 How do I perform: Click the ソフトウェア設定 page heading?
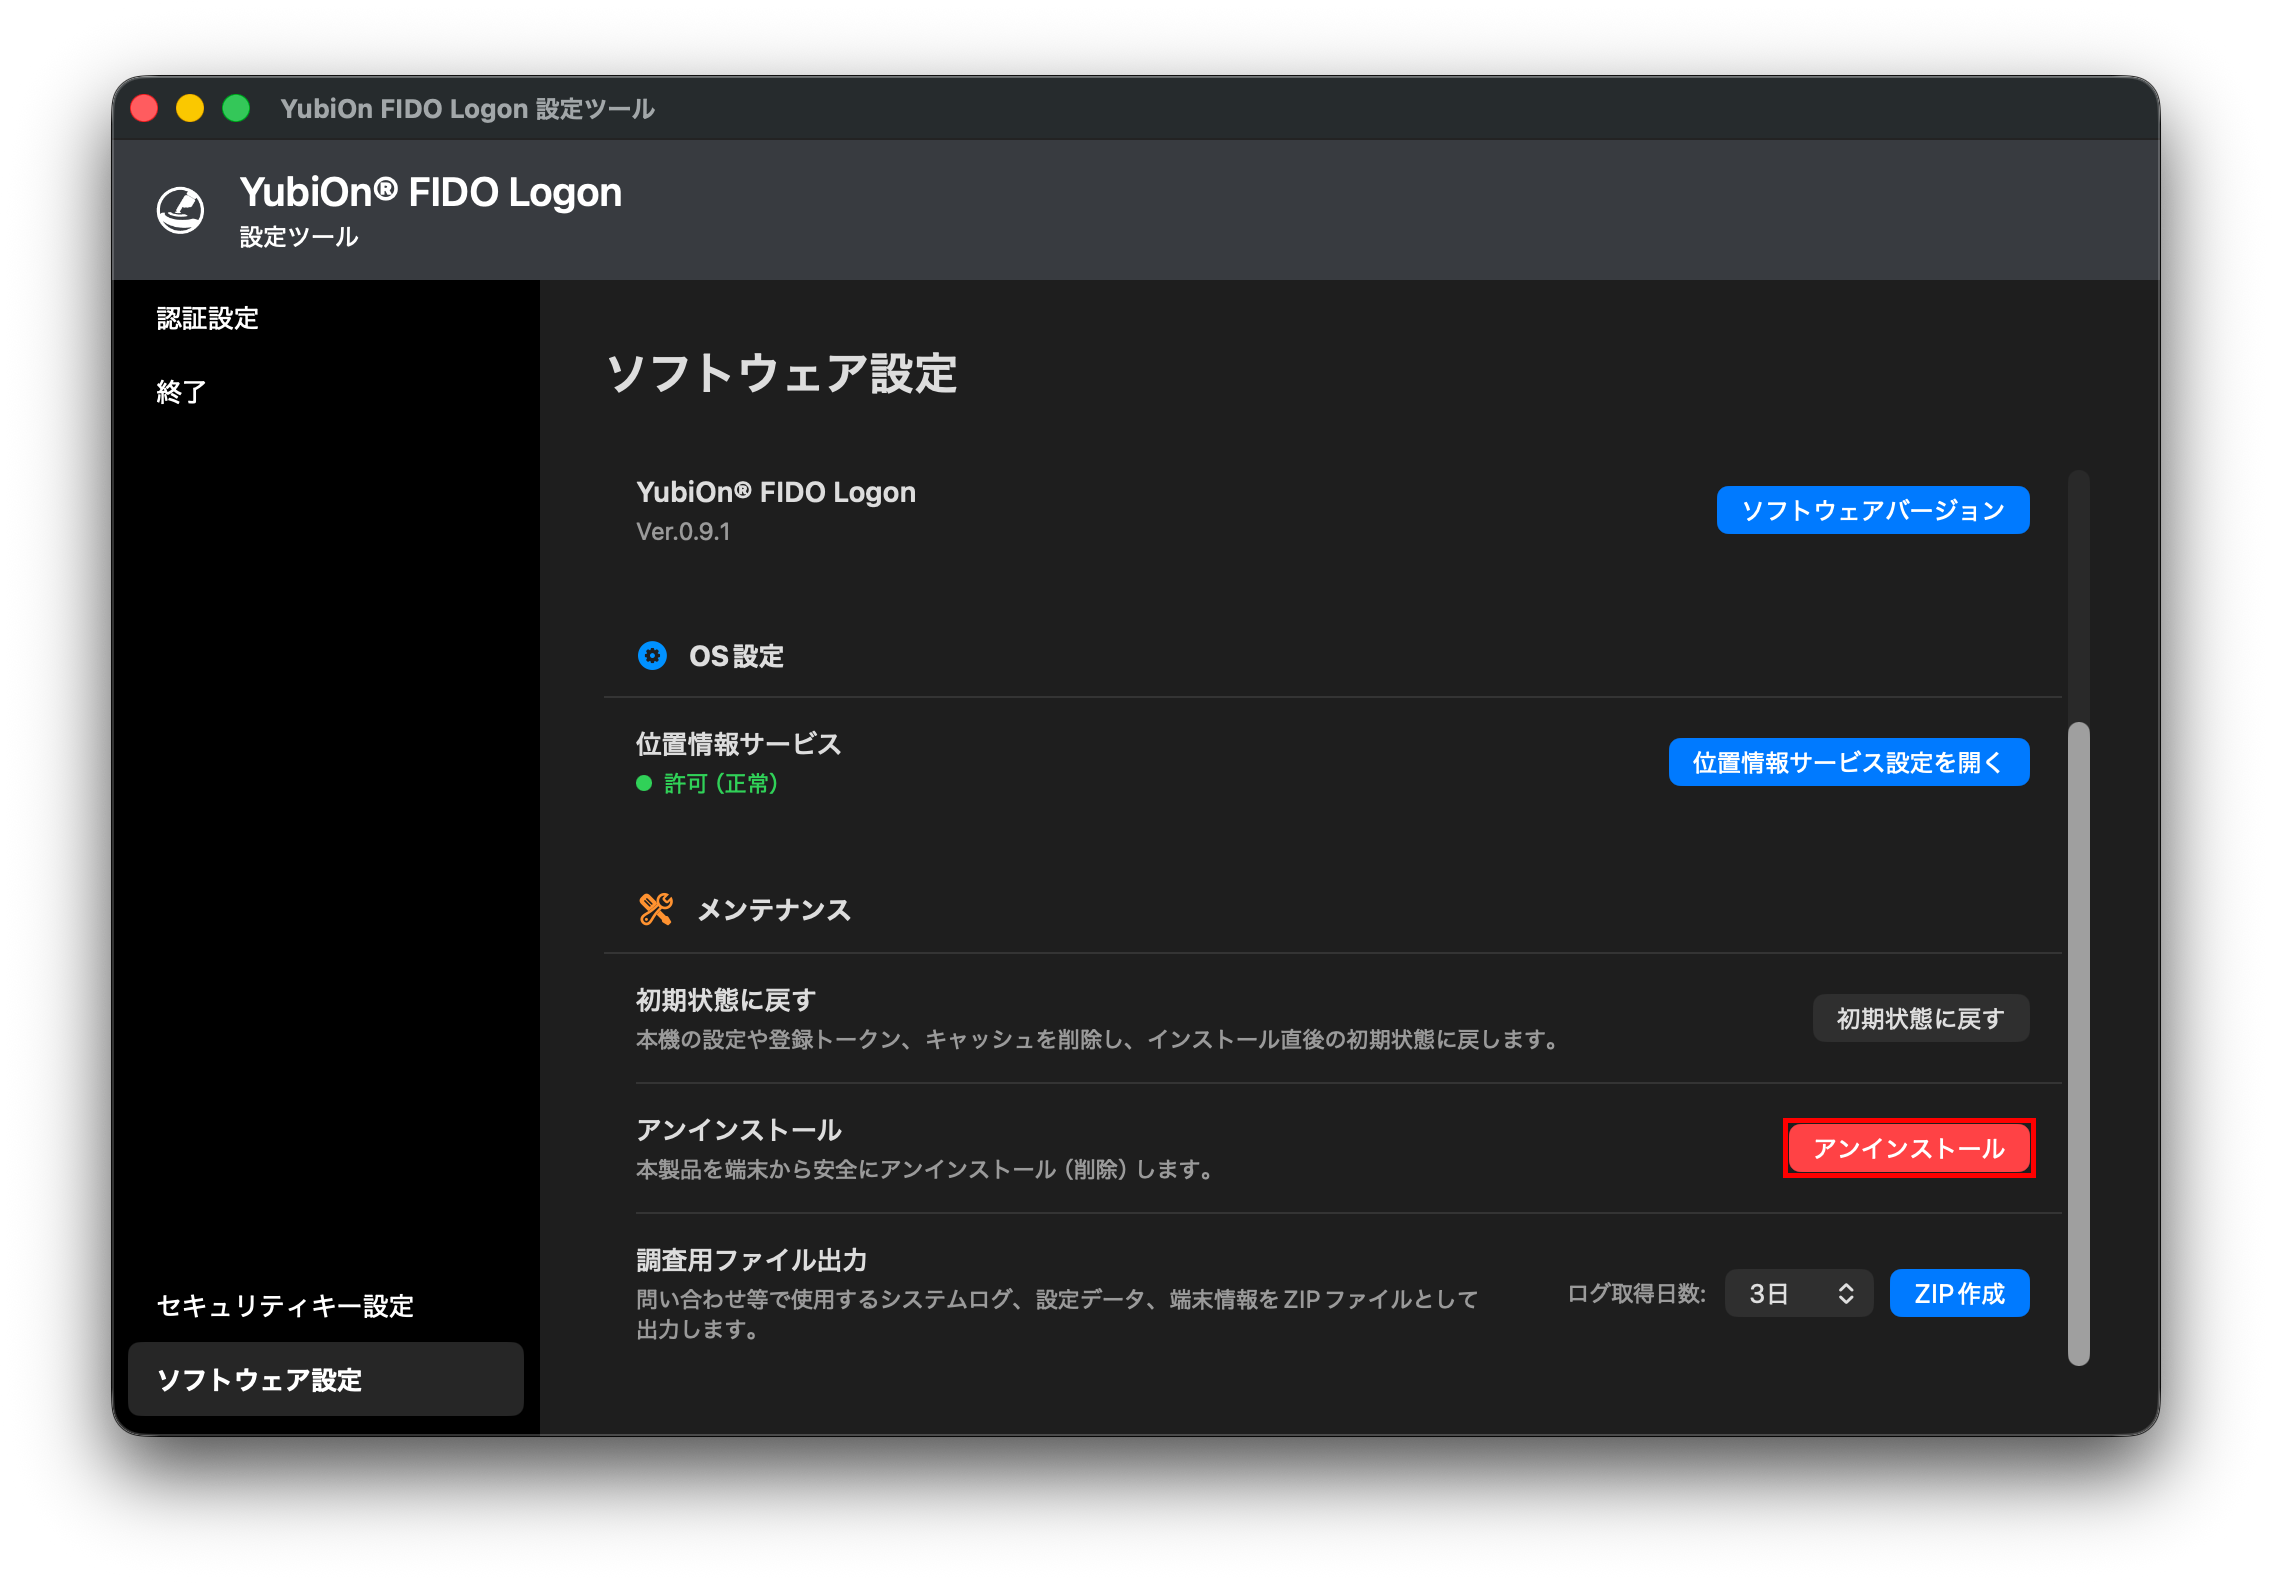[x=782, y=374]
